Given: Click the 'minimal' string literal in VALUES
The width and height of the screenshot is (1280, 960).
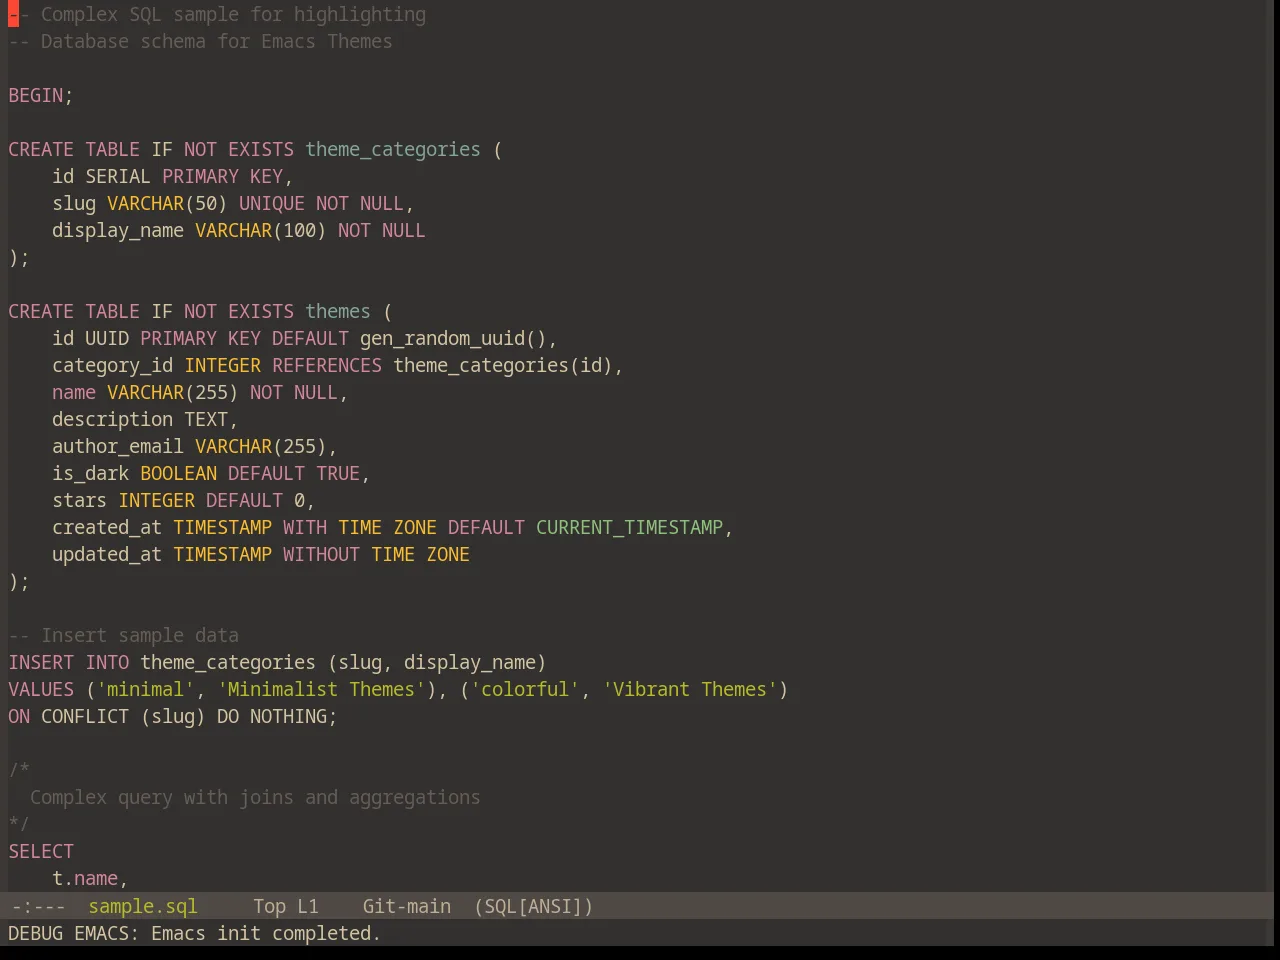Looking at the screenshot, I should coord(146,689).
